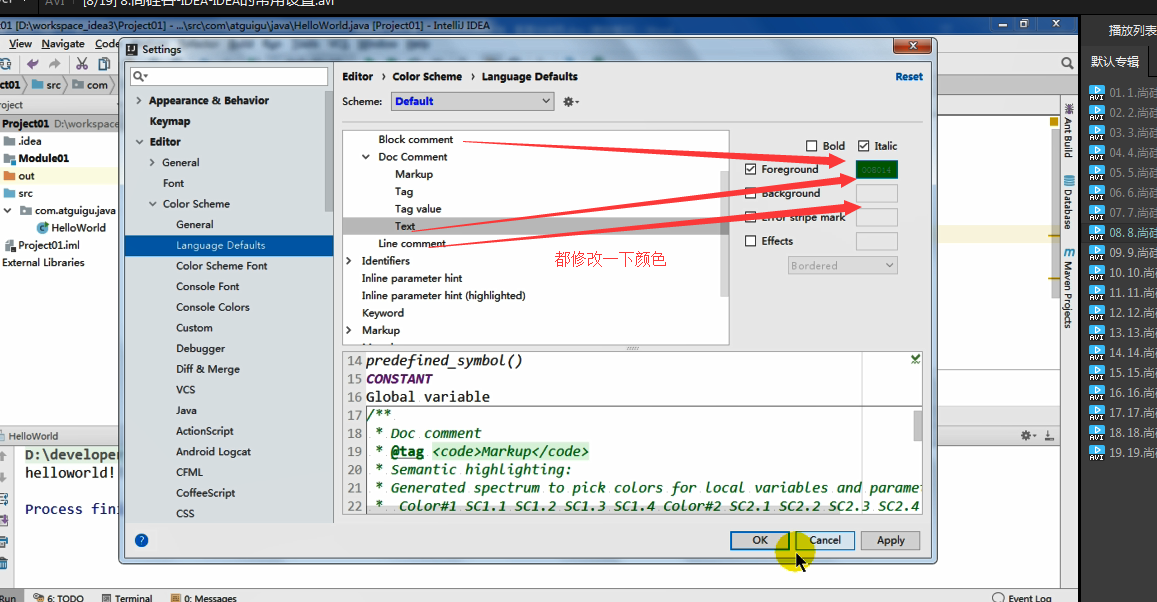Viewport: 1157px width, 602px height.
Task: Click the Undo arrow in the IDEA toolbar
Action: coord(32,64)
